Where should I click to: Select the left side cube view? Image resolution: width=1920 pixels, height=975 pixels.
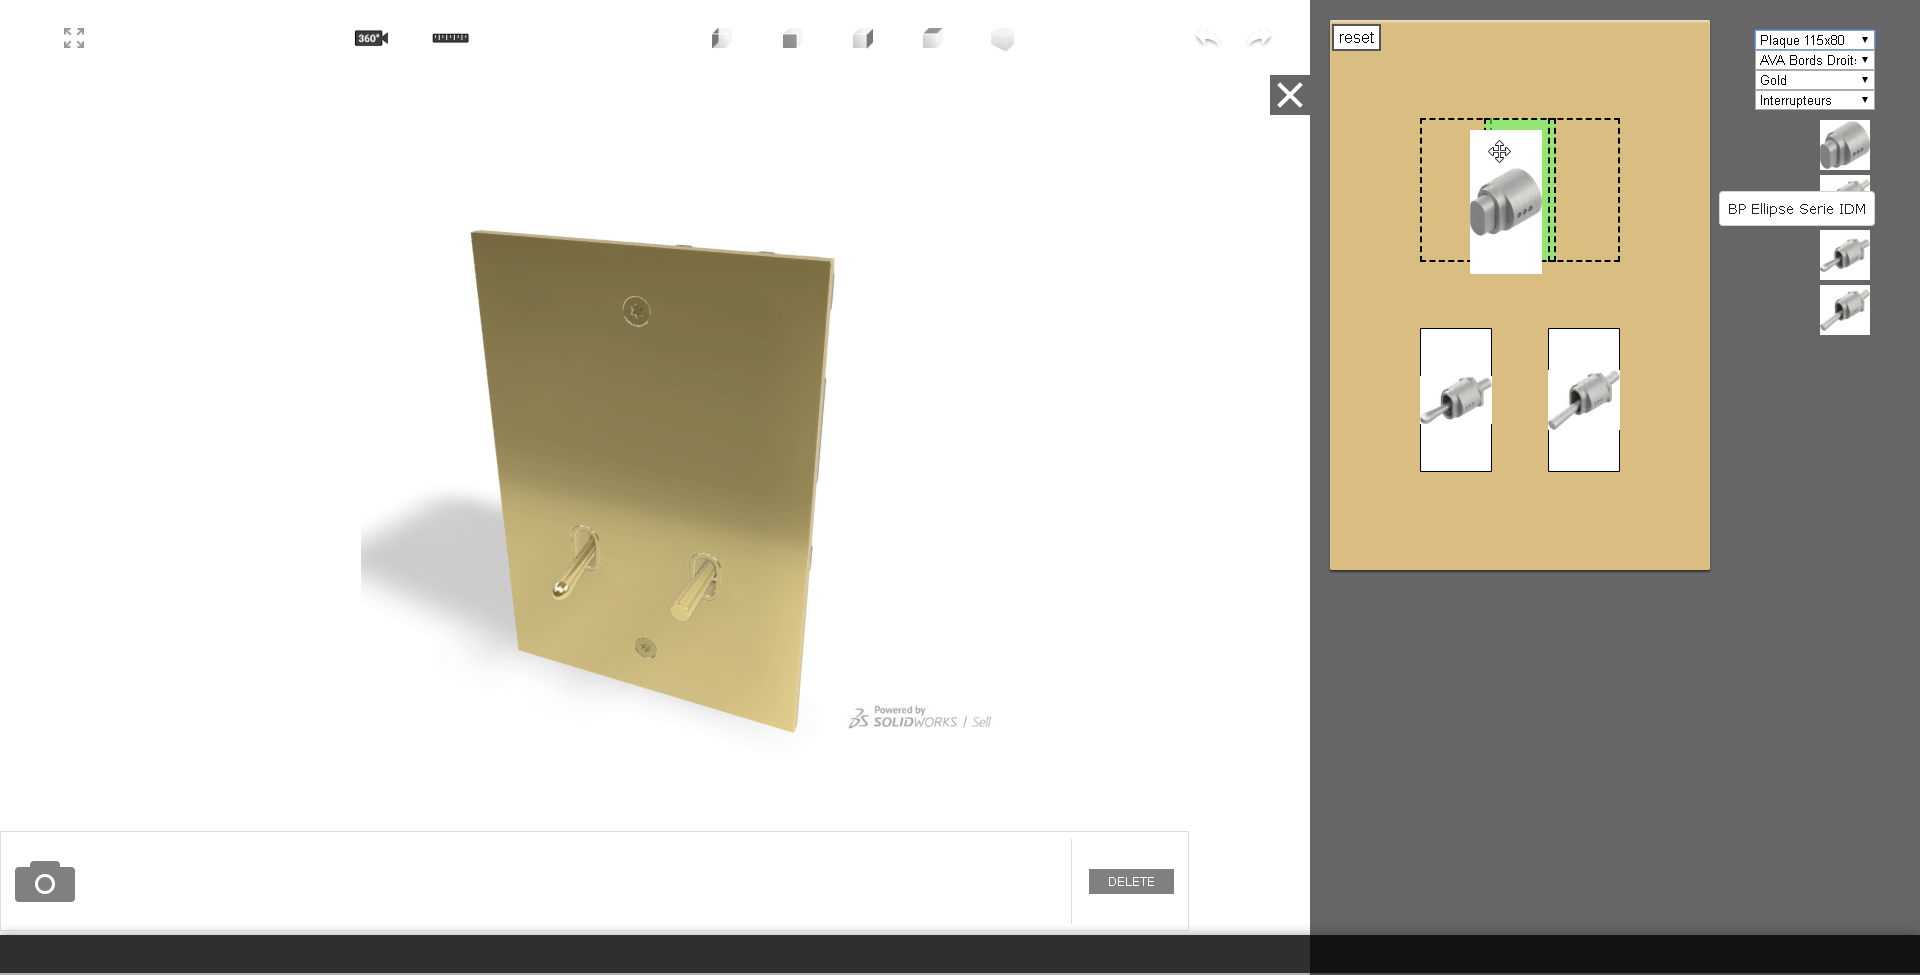coord(722,38)
